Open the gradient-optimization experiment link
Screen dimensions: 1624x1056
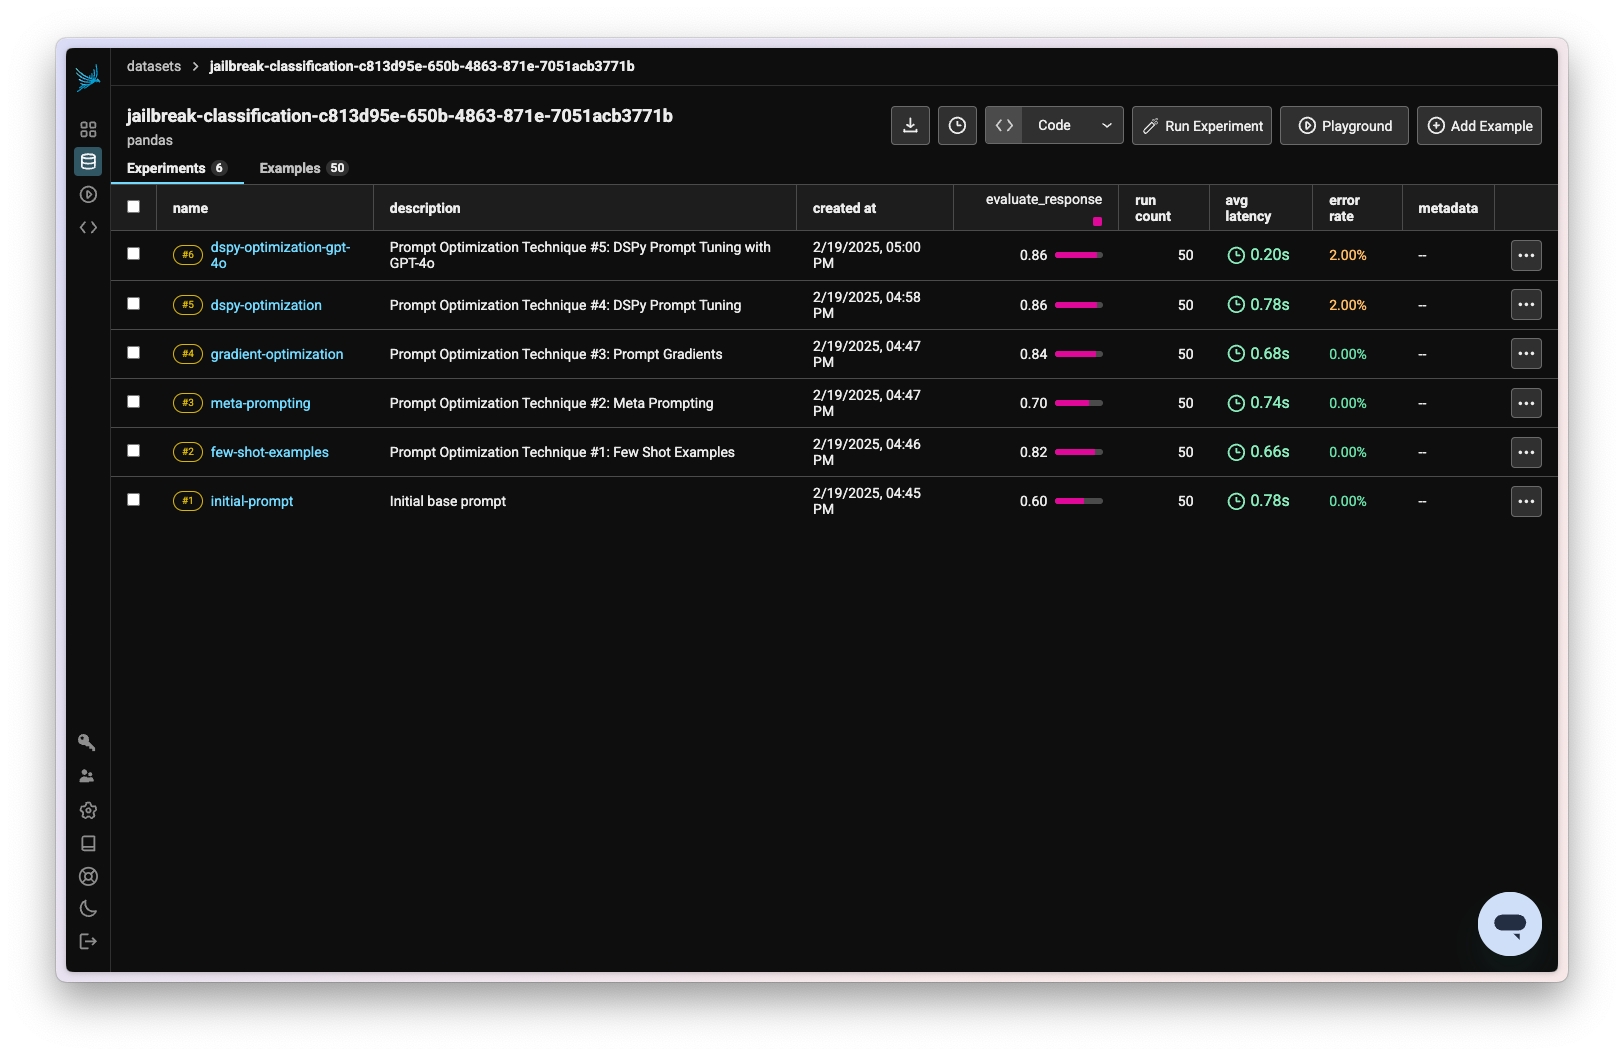[276, 354]
